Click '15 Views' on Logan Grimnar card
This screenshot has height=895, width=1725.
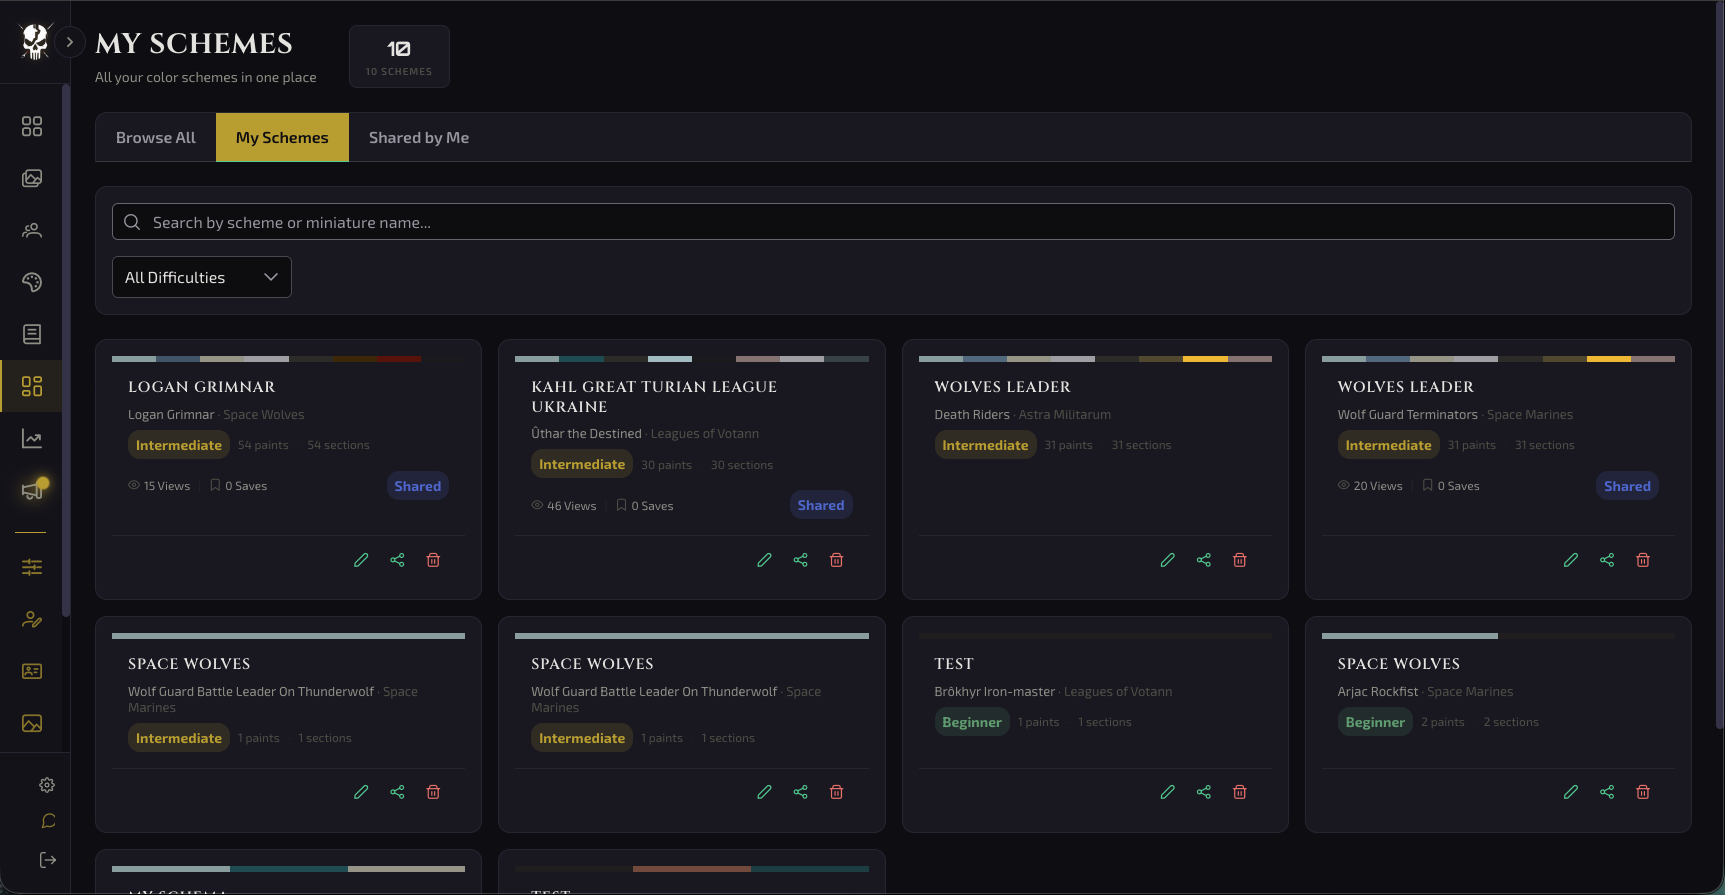tap(159, 486)
